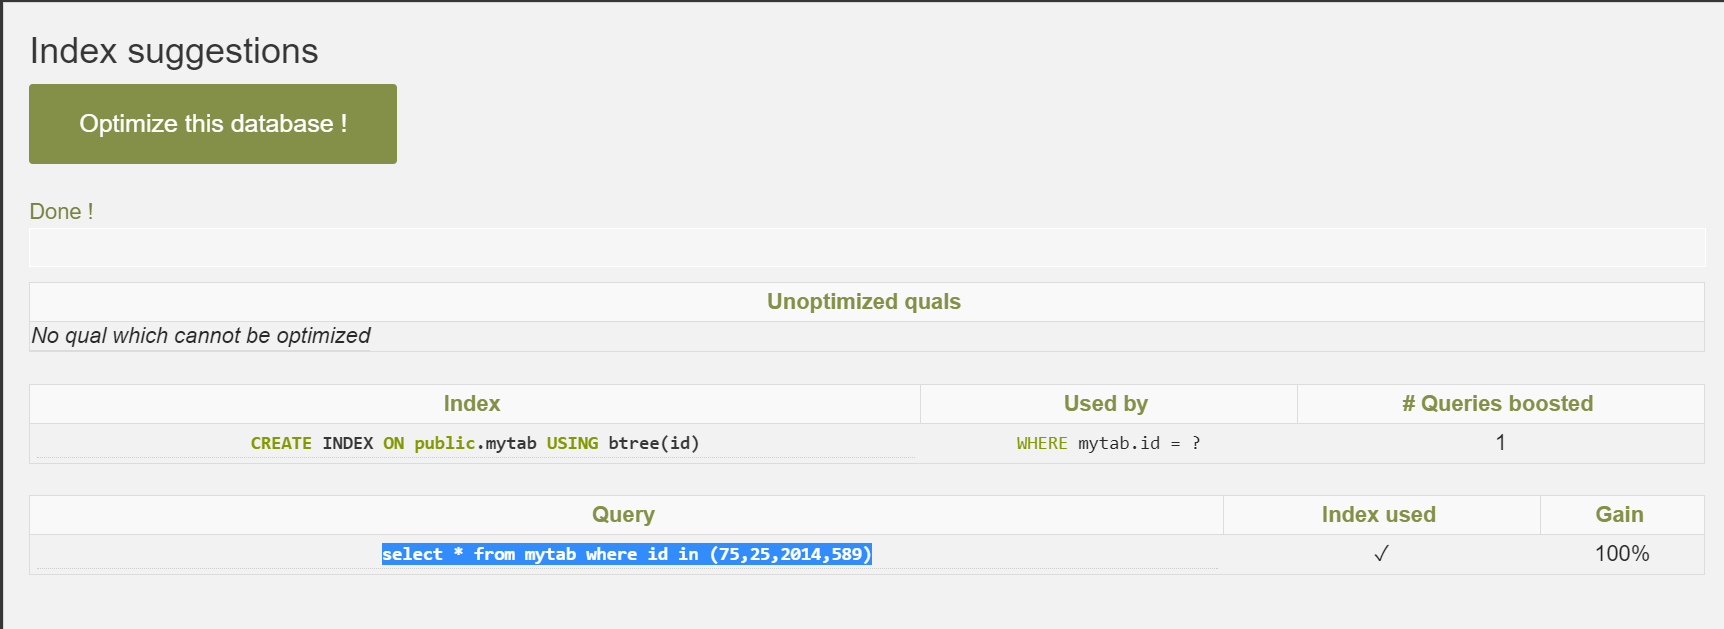The image size is (1724, 629).
Task: Click the queries boosted count of 1
Action: point(1500,443)
